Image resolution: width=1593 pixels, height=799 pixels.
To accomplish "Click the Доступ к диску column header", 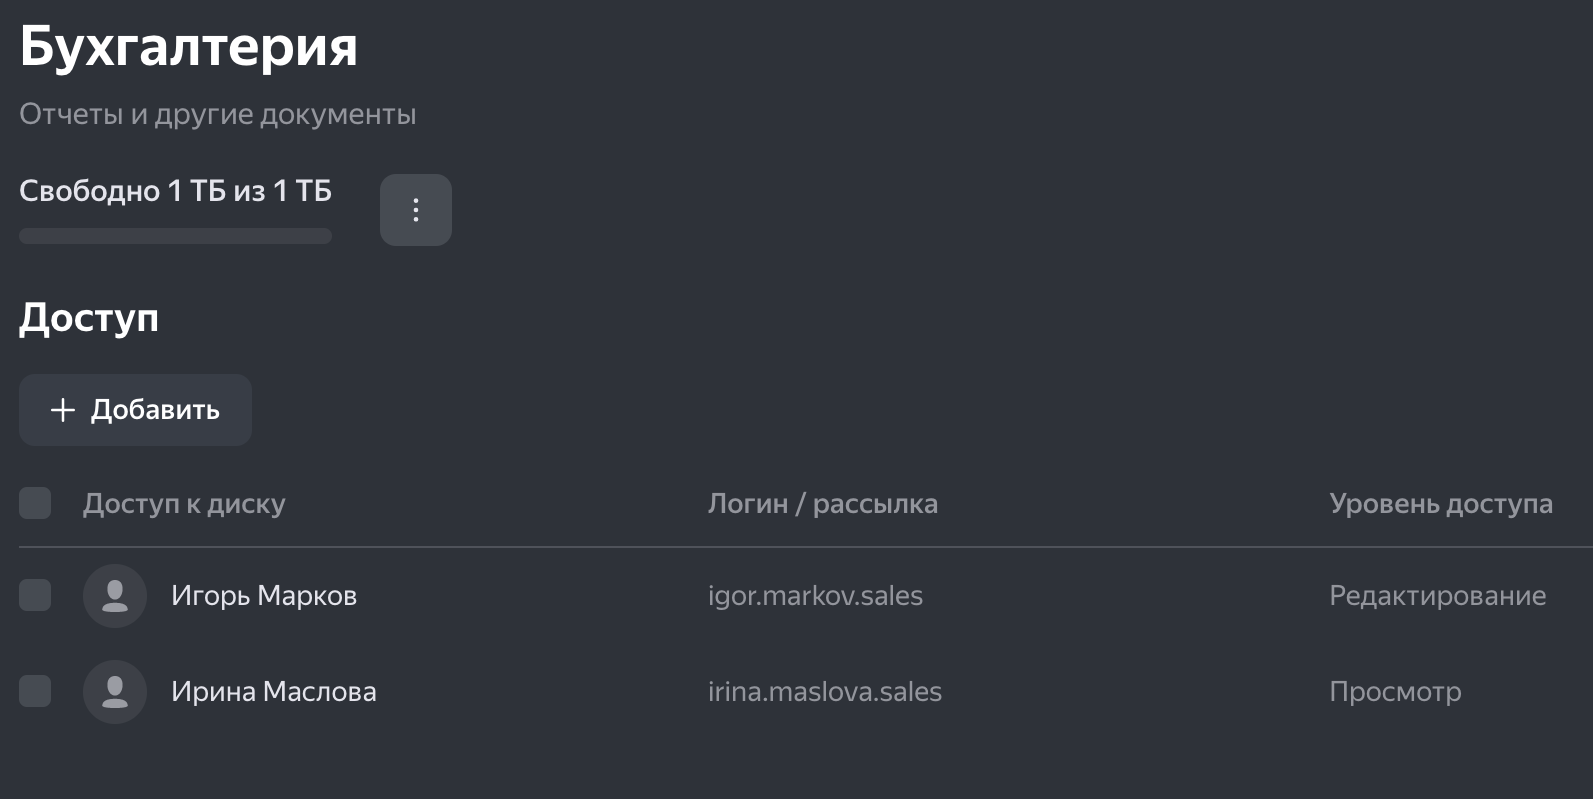I will 184,504.
